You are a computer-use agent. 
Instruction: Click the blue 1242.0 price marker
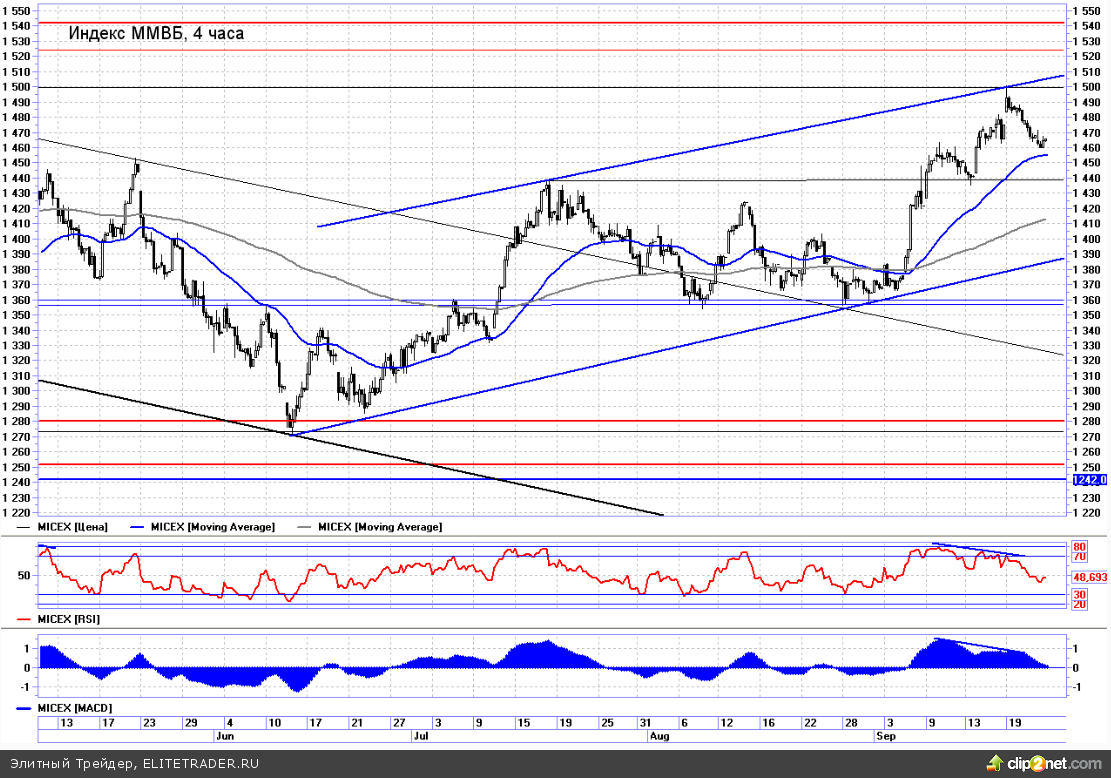pos(1089,480)
